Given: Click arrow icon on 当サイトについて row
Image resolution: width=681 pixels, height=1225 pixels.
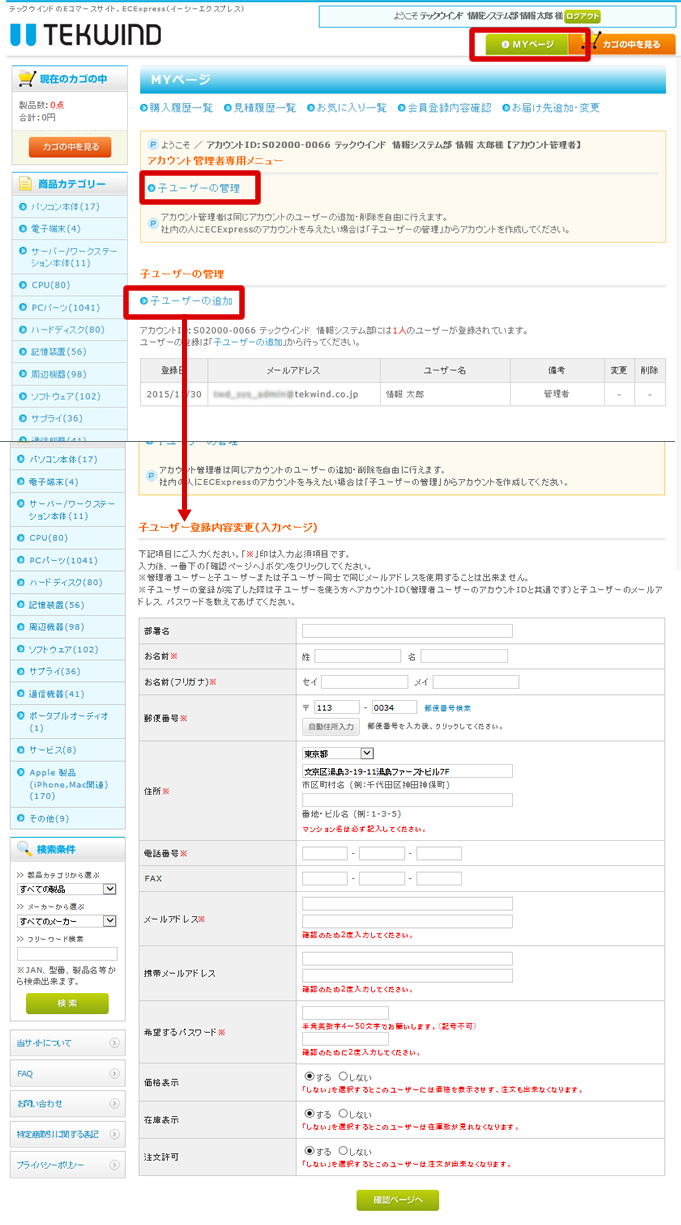Looking at the screenshot, I should [x=115, y=1043].
